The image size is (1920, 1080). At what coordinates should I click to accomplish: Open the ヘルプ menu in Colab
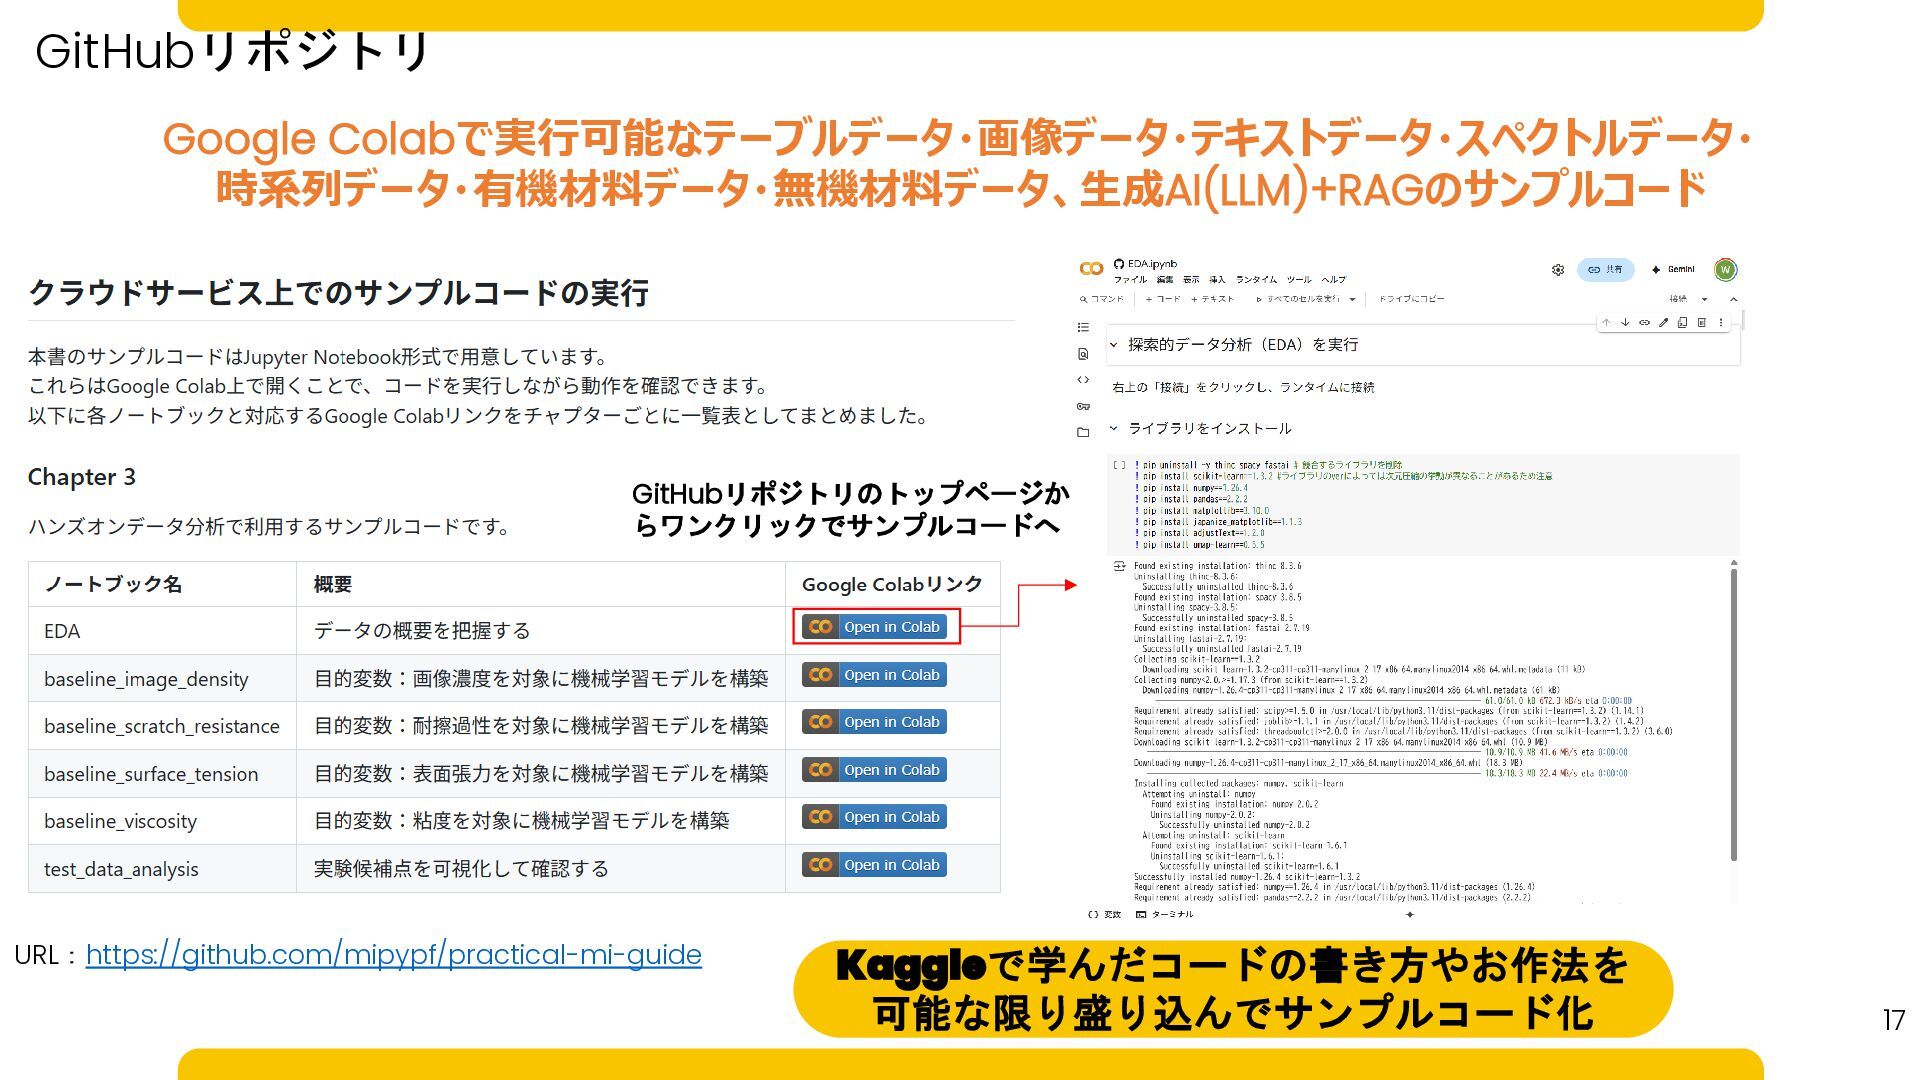pos(1334,280)
